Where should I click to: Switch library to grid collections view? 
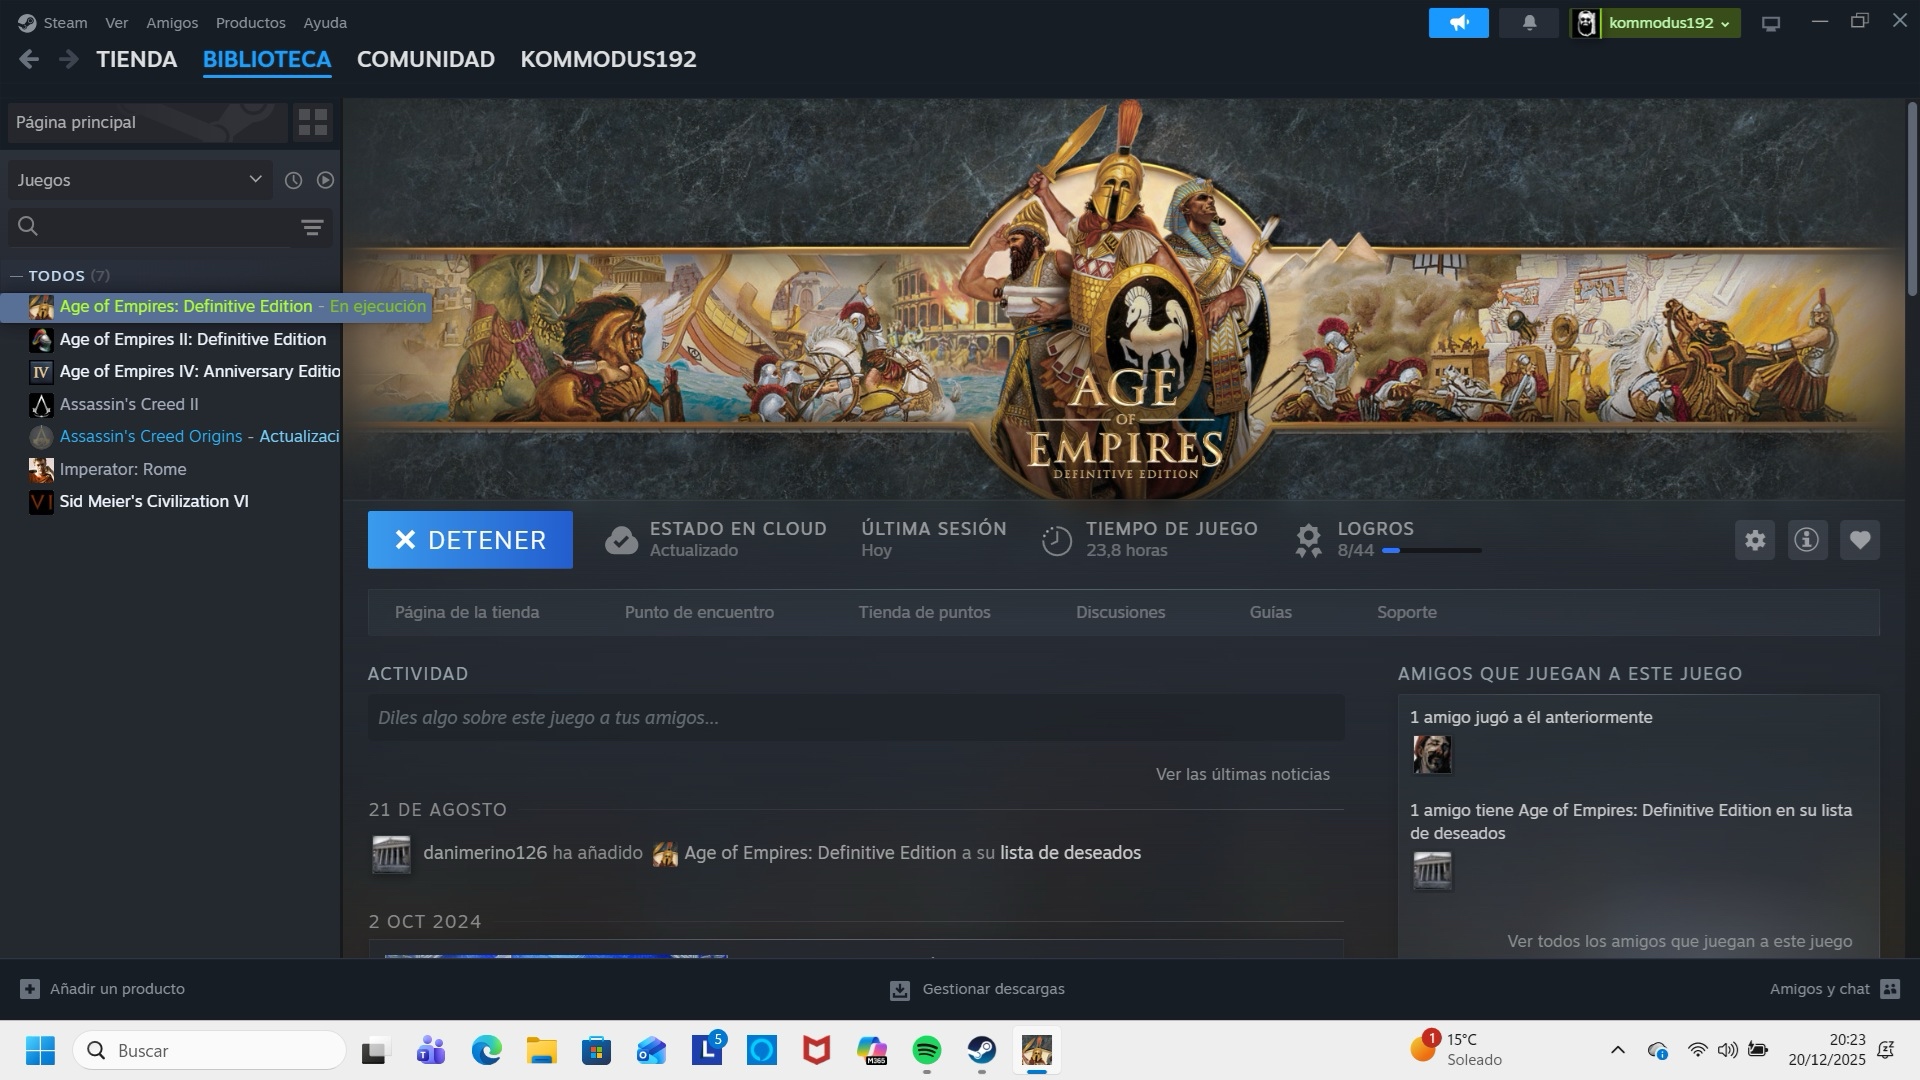[x=313, y=122]
